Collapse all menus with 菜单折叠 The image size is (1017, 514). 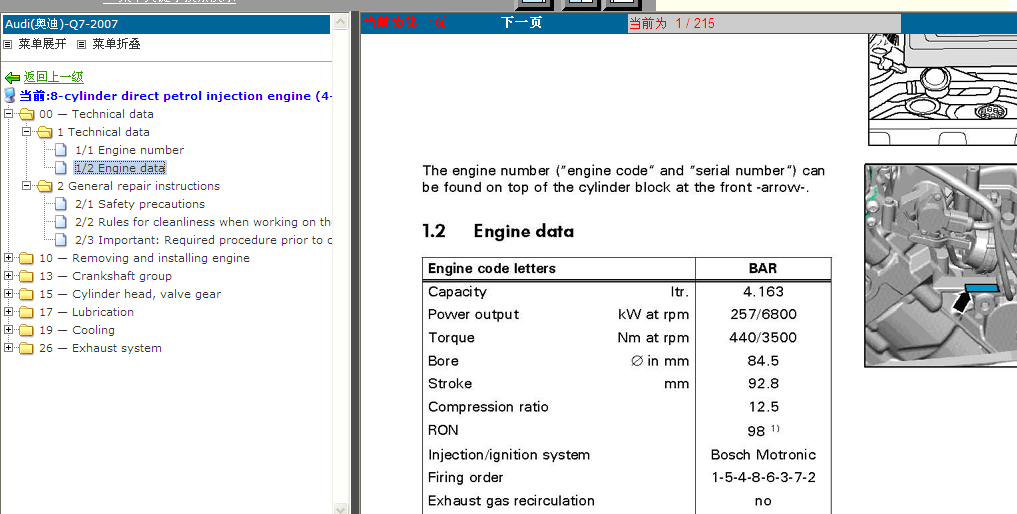[116, 44]
